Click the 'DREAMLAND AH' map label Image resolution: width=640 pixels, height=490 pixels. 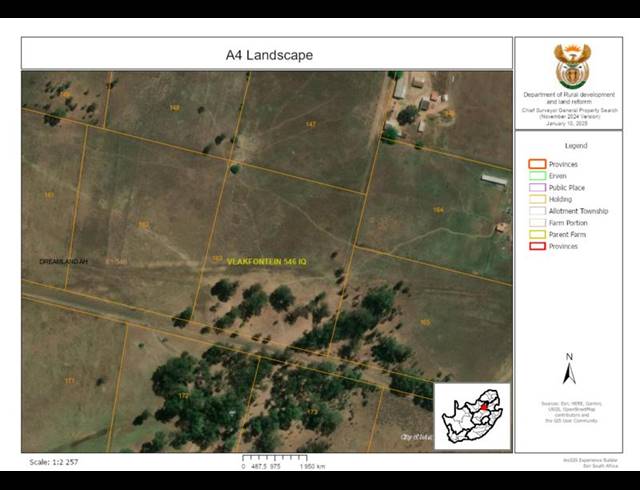(64, 261)
